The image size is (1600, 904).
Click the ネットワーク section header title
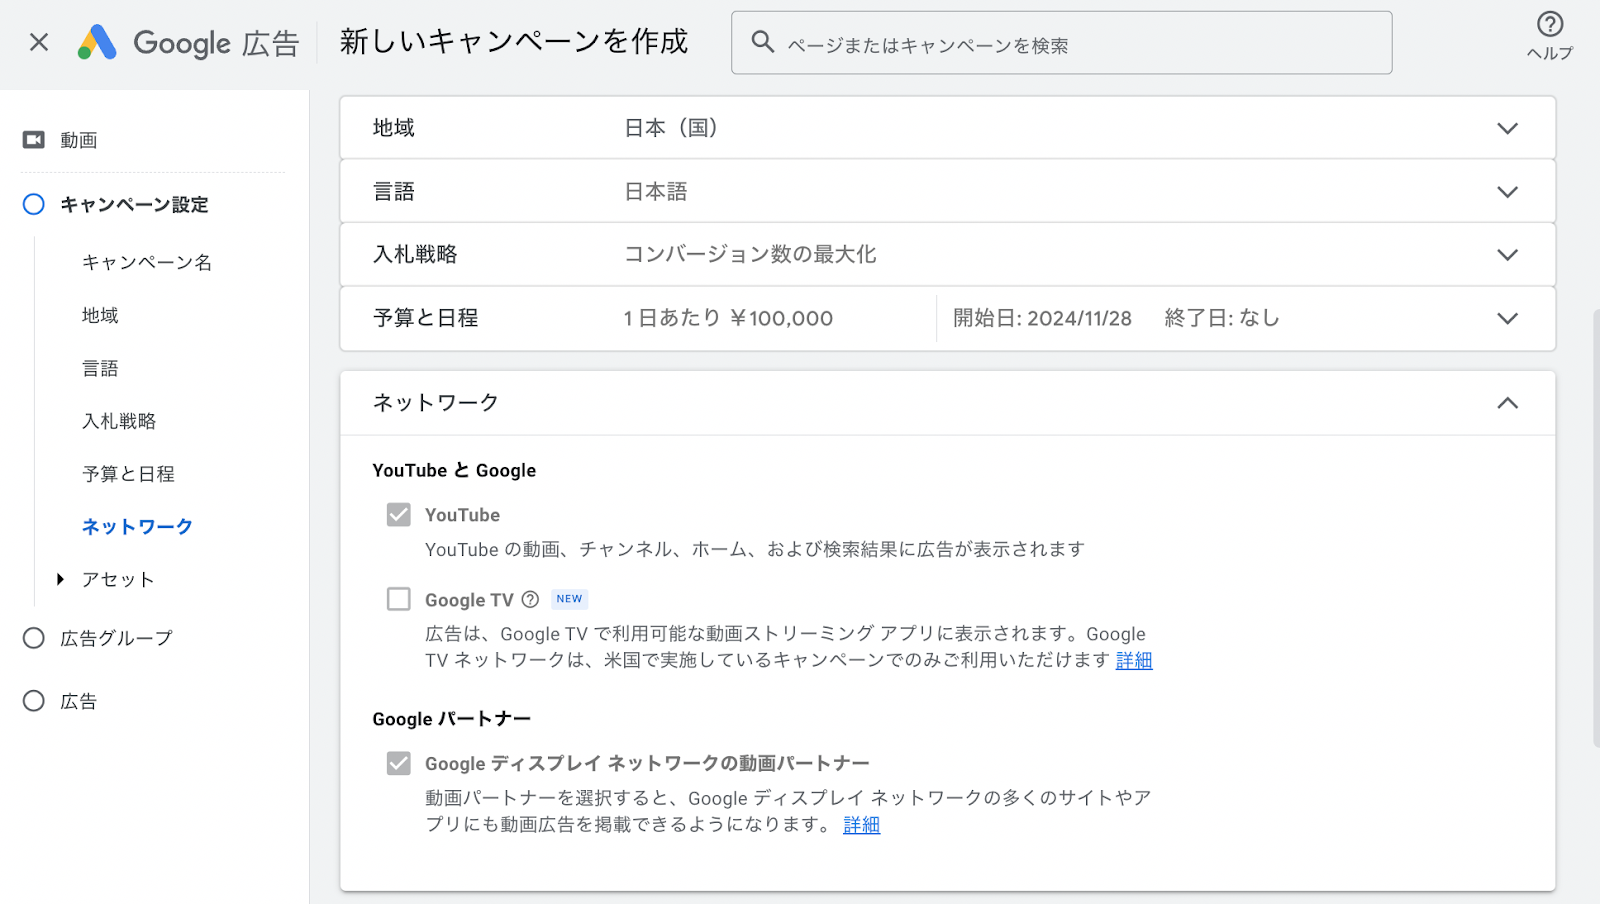click(x=435, y=402)
